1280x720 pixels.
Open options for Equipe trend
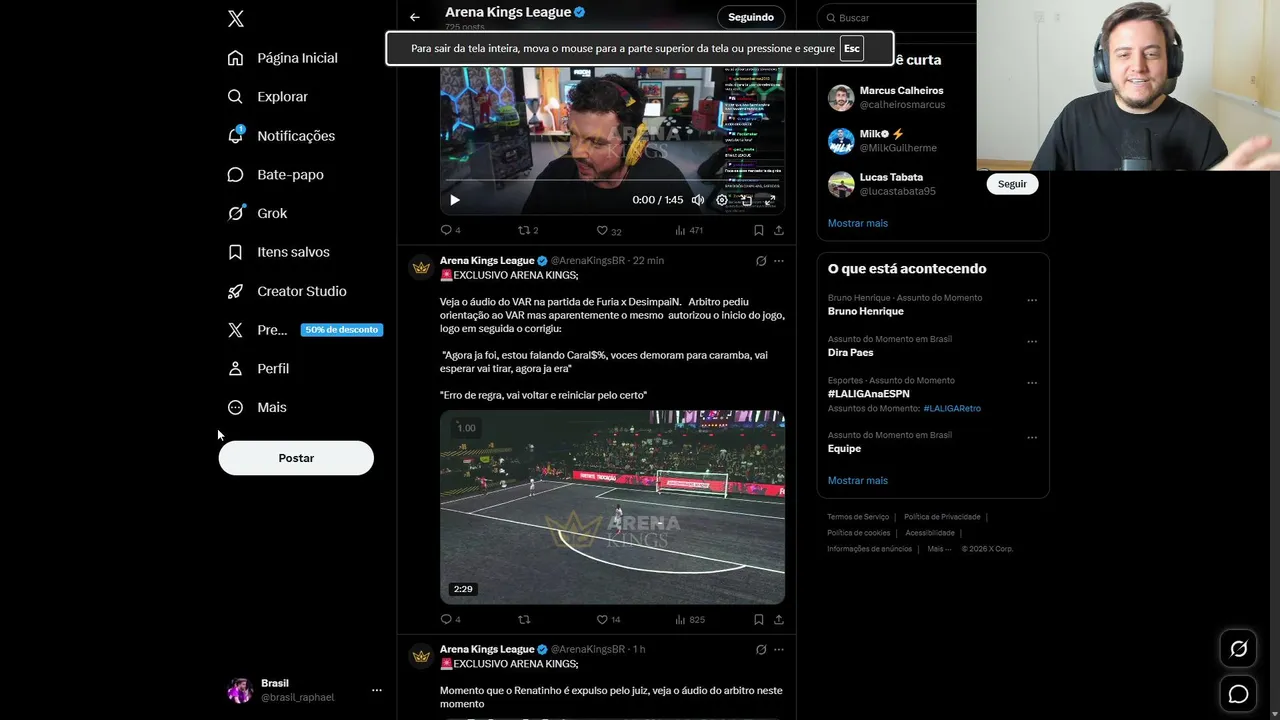[1032, 438]
